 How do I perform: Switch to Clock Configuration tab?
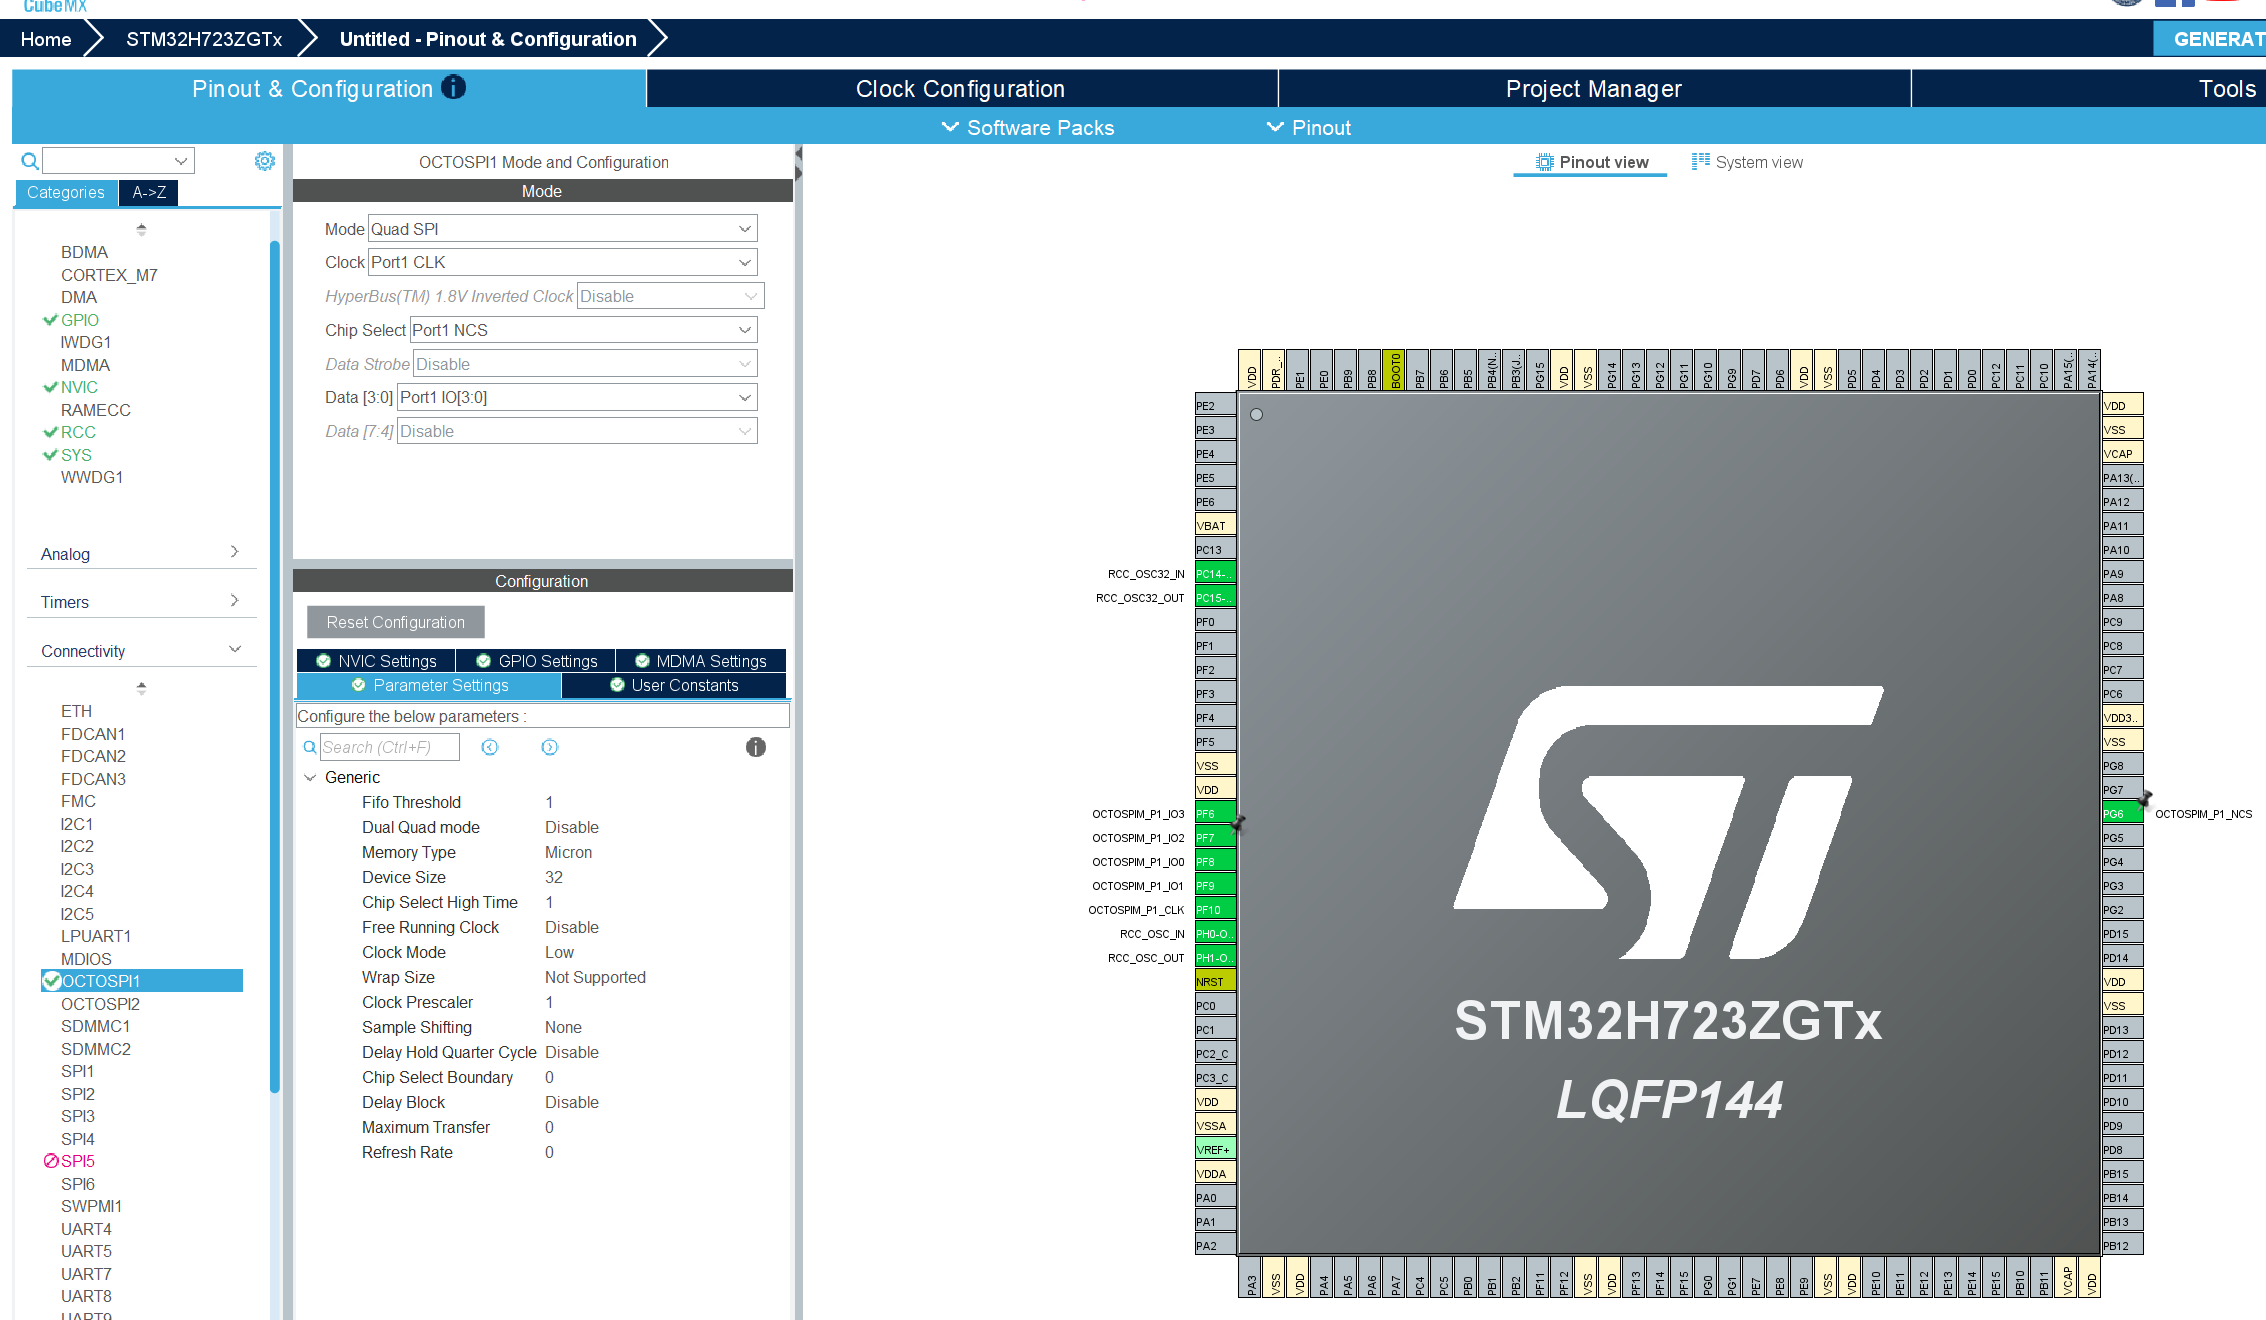[x=961, y=88]
